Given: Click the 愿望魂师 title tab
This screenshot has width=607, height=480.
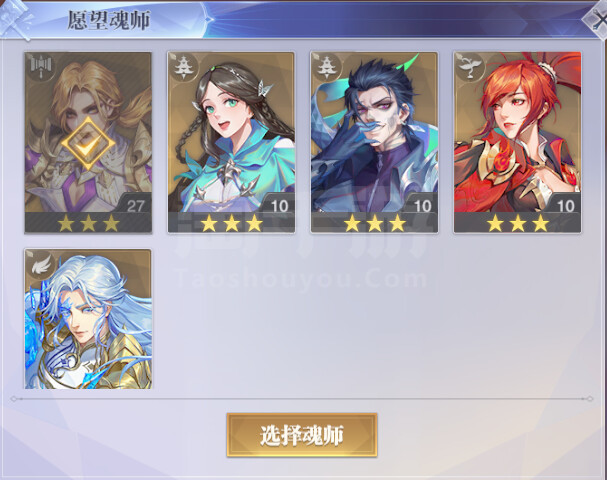Looking at the screenshot, I should 108,20.
